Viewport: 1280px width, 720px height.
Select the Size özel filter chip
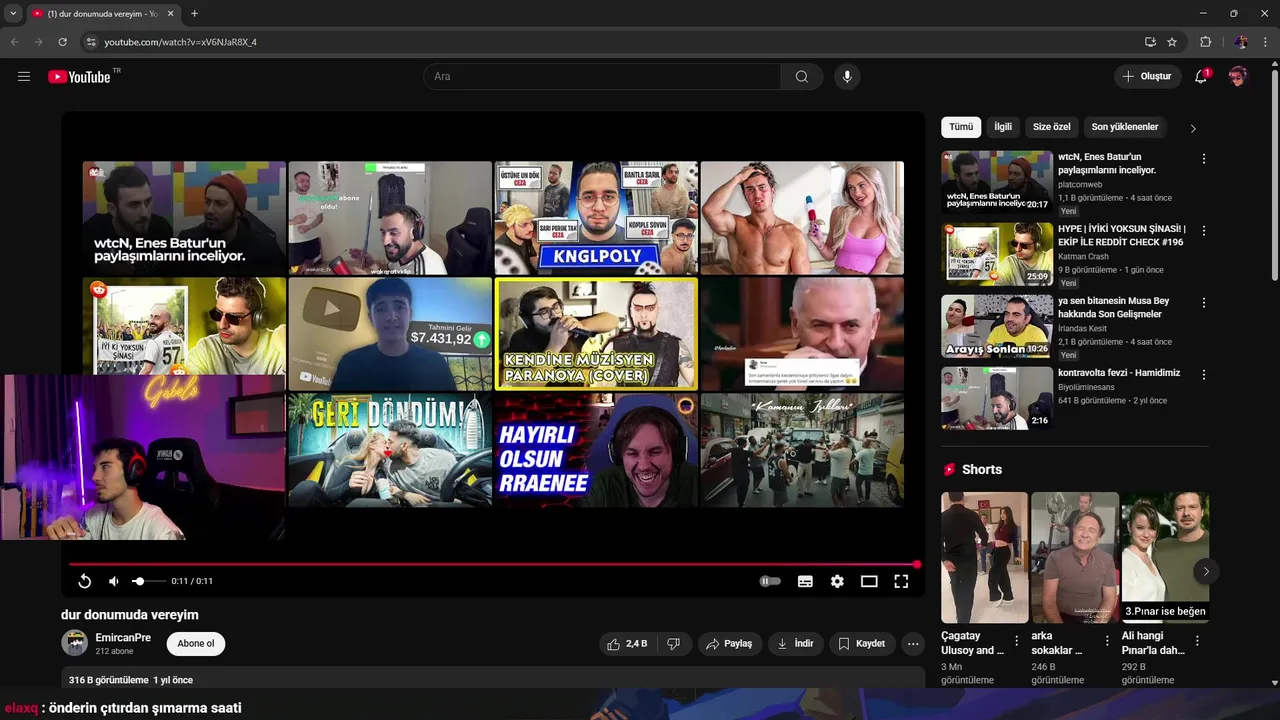(1052, 127)
